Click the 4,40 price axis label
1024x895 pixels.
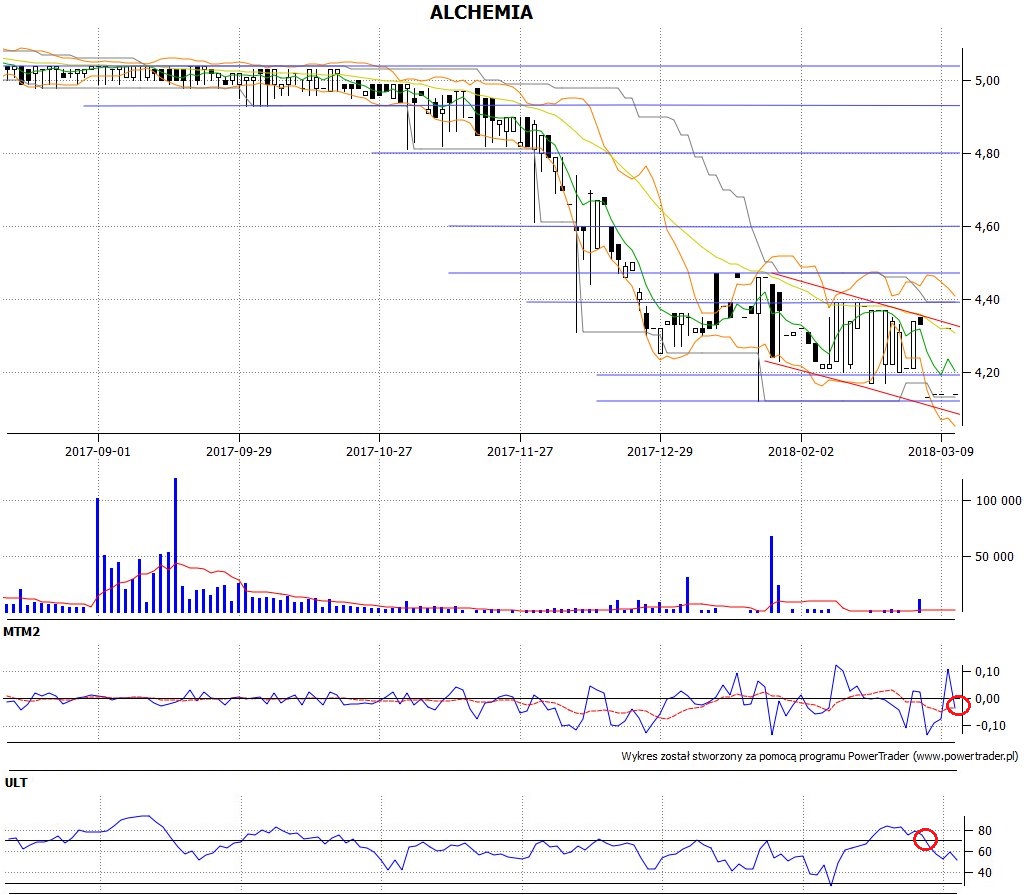coord(987,300)
